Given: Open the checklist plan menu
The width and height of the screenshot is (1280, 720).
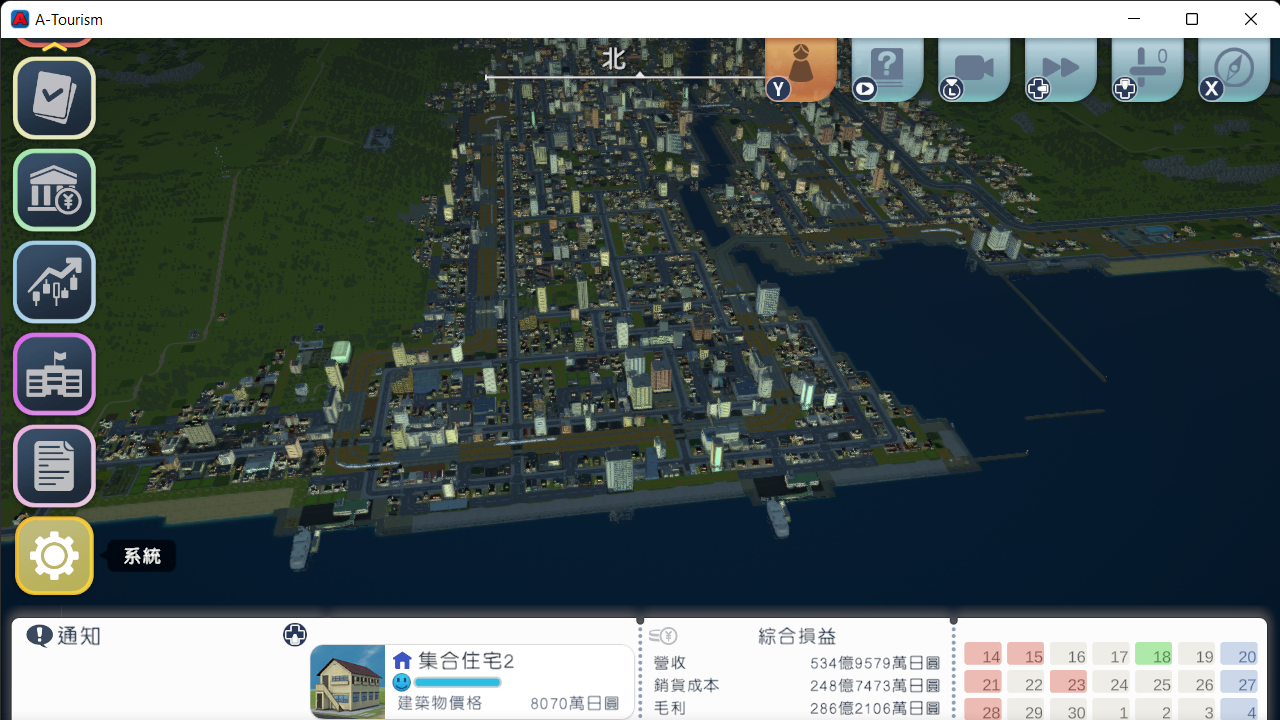Looking at the screenshot, I should pyautogui.click(x=54, y=98).
